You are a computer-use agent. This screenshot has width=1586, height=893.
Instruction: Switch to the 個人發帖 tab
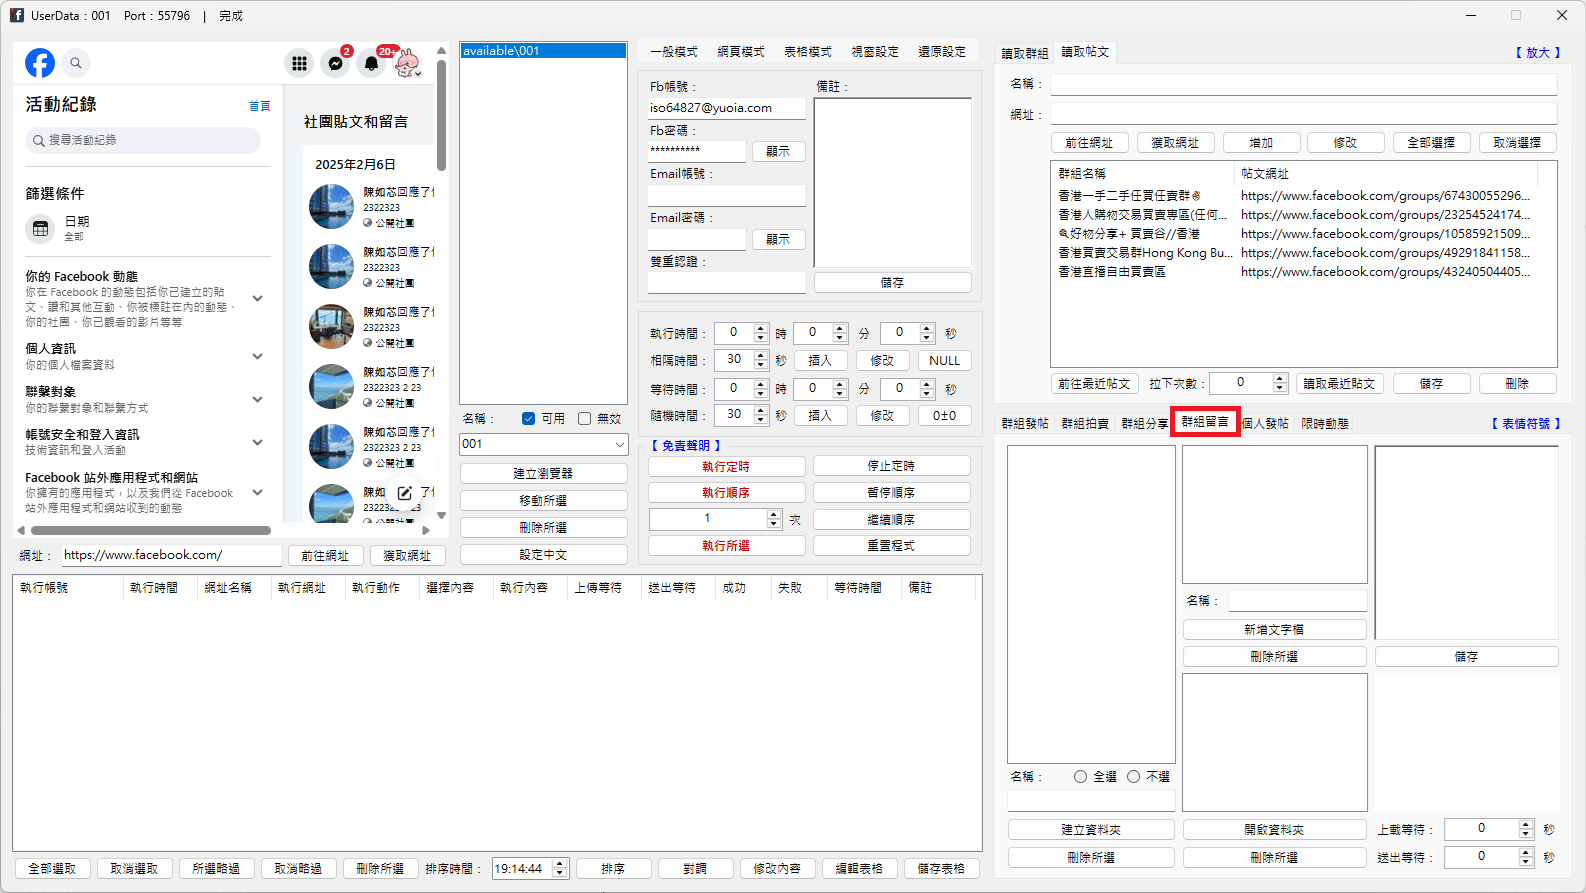[1265, 424]
